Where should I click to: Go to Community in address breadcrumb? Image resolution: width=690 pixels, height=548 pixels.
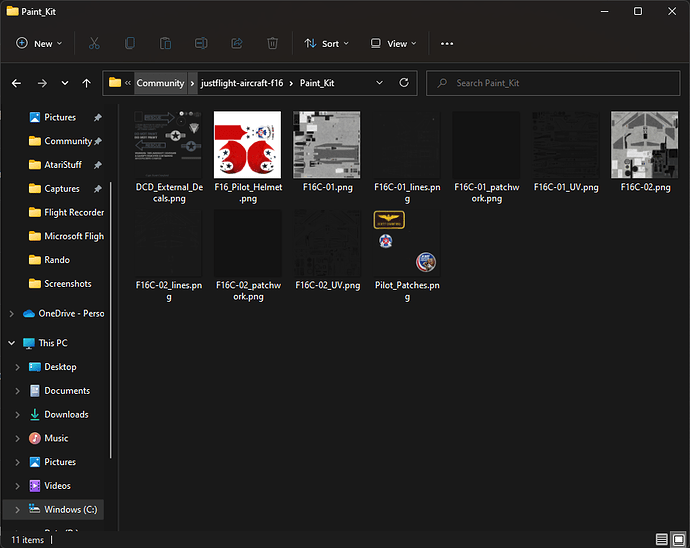[x=160, y=83]
